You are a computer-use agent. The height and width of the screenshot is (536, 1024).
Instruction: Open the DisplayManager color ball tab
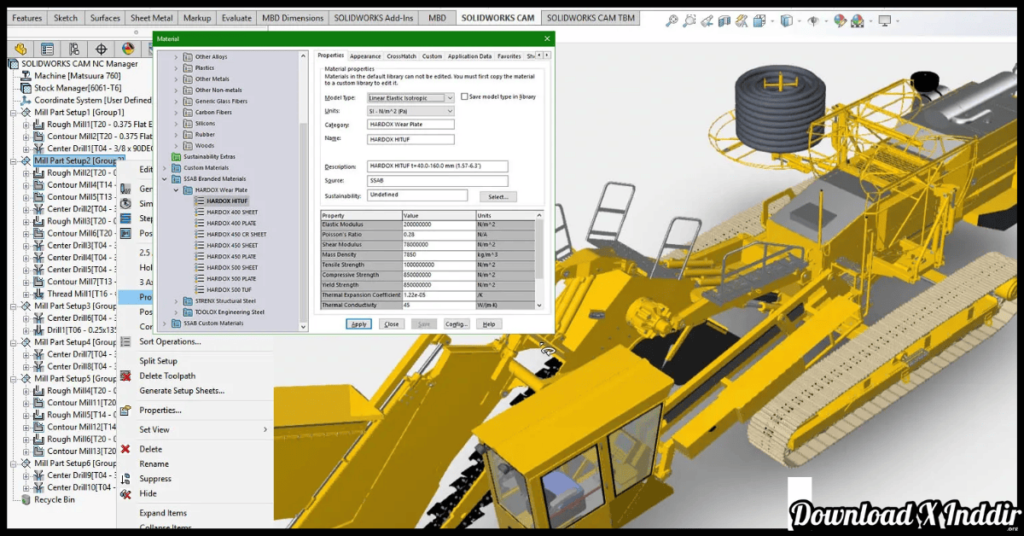click(128, 49)
